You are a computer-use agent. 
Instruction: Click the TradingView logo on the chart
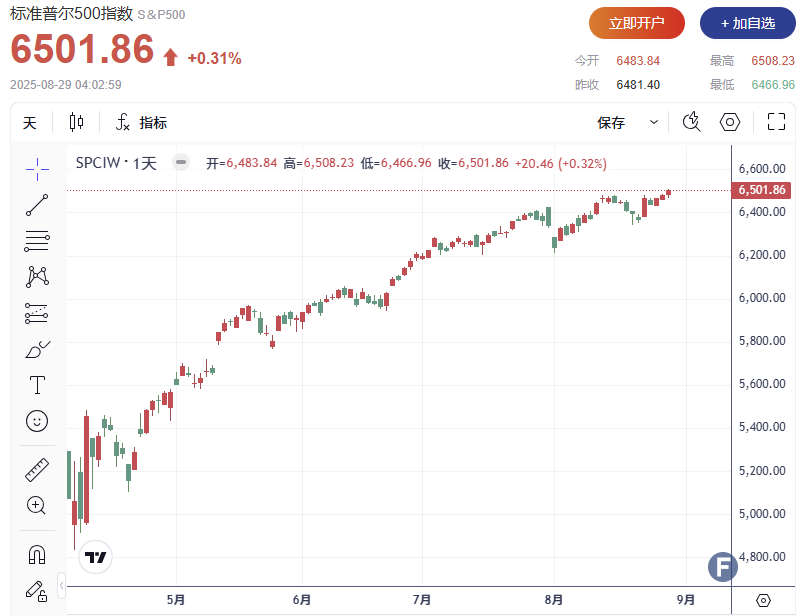(95, 557)
